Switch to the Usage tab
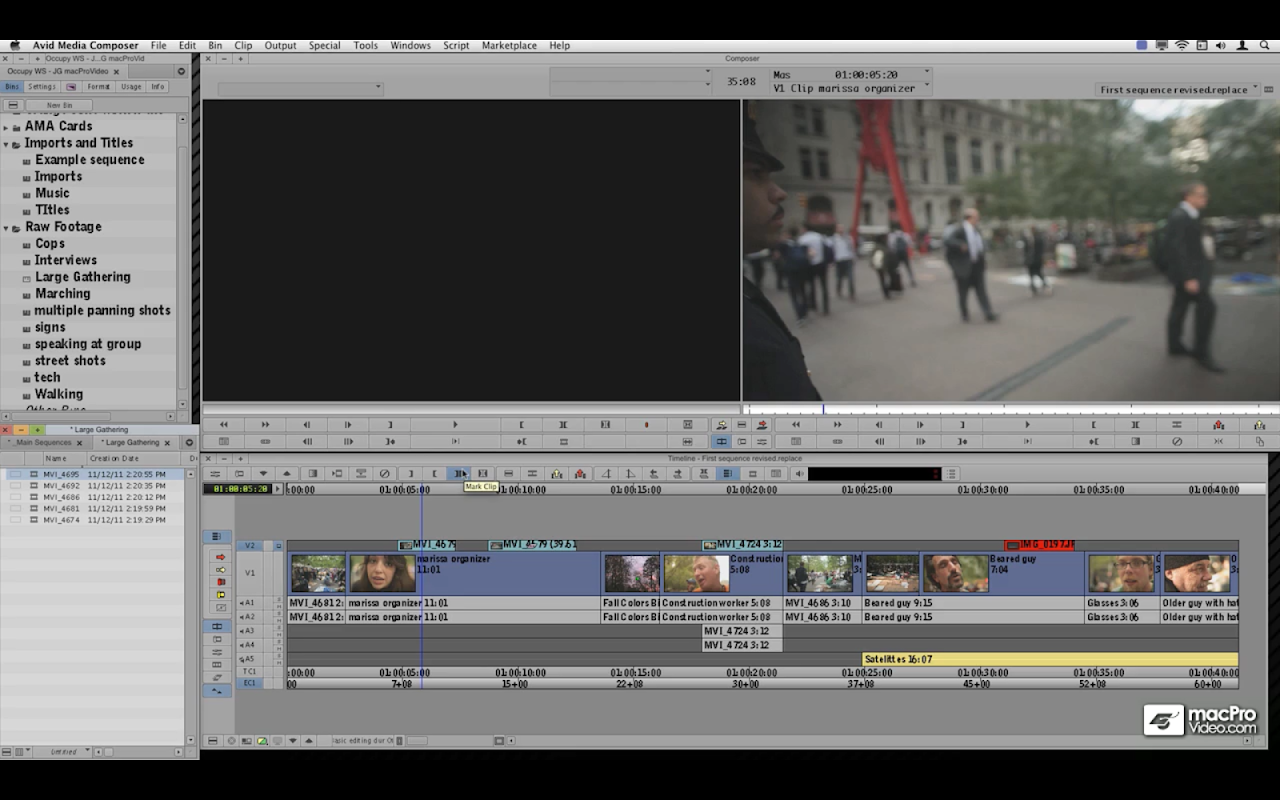 click(131, 87)
